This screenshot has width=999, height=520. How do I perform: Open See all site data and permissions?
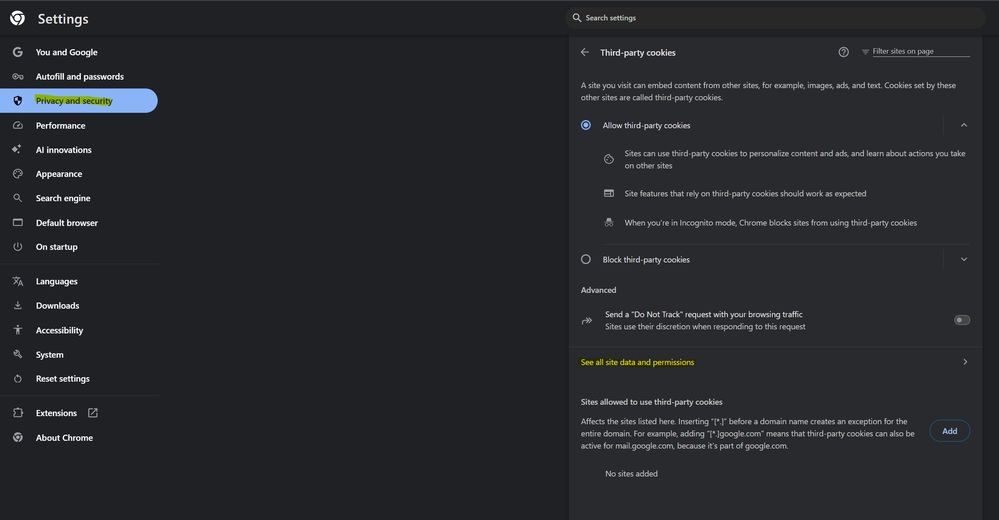775,362
